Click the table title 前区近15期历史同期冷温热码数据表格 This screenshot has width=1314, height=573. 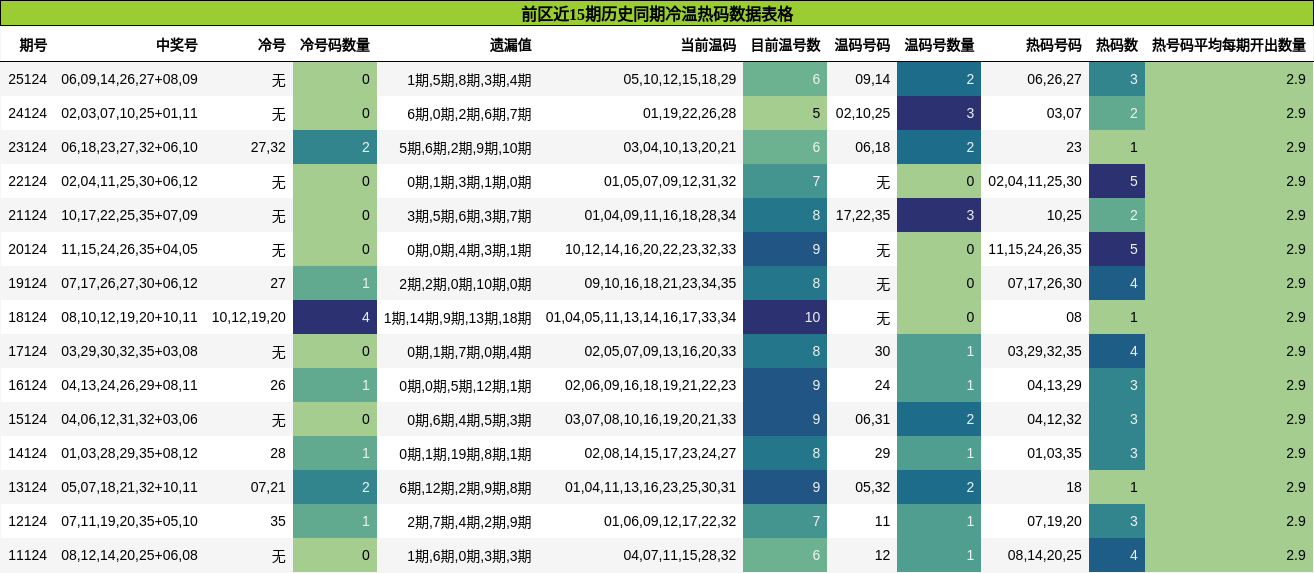coord(657,14)
